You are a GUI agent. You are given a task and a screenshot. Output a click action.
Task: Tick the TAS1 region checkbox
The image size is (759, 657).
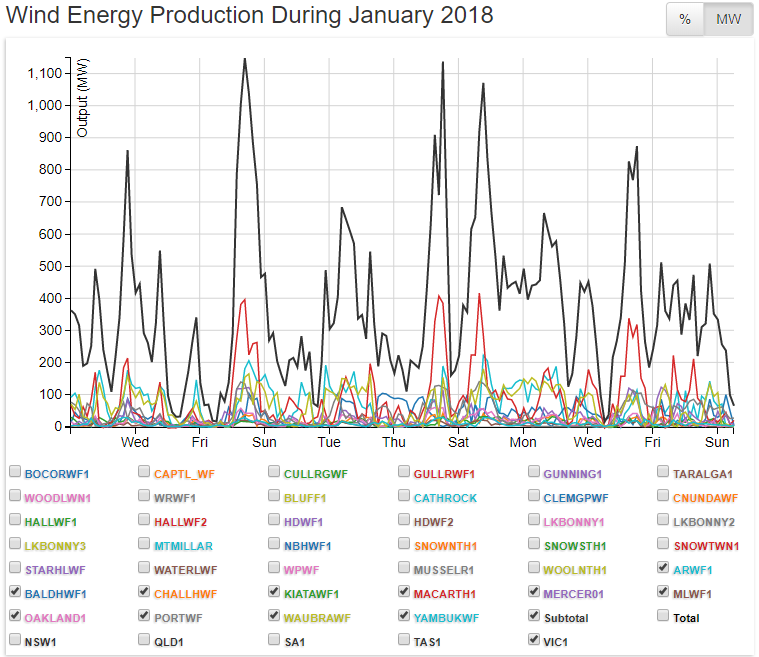(405, 640)
